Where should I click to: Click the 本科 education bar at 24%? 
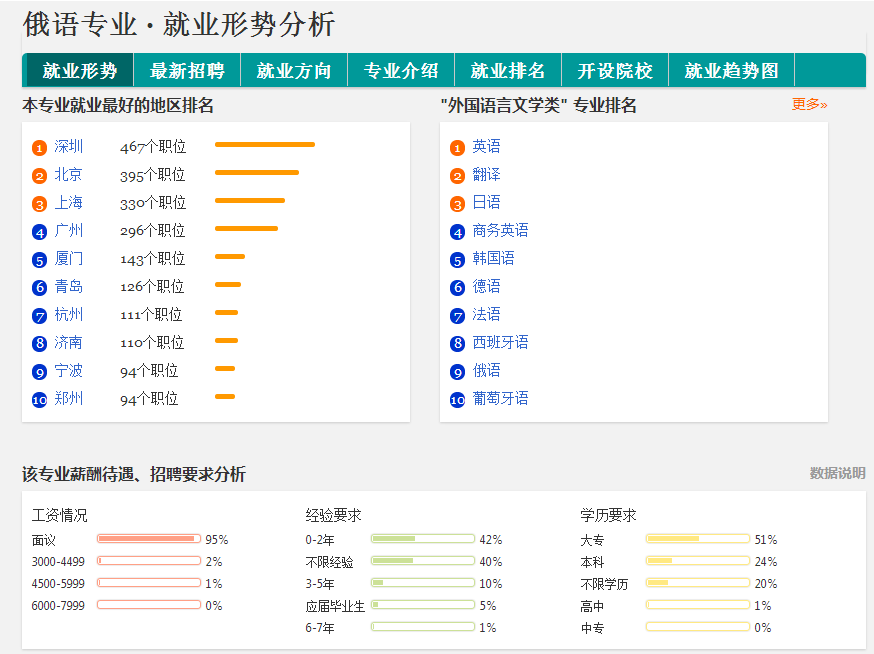pyautogui.click(x=697, y=560)
